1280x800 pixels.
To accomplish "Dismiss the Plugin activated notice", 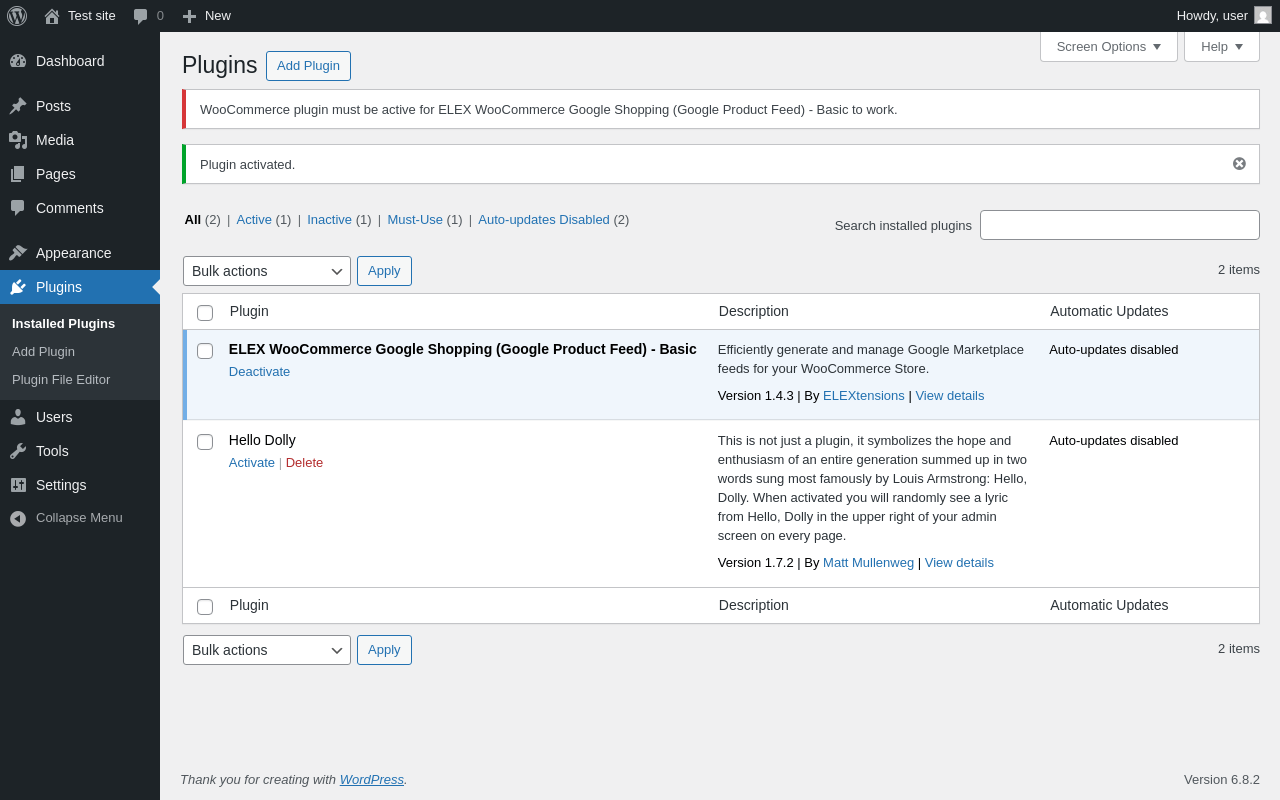I will 1239,164.
